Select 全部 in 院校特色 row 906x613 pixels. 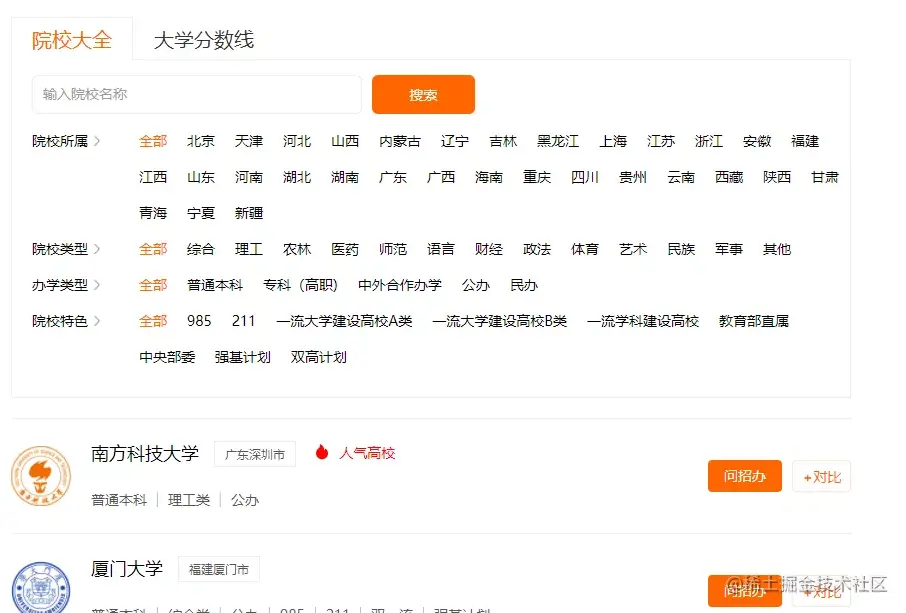[153, 321]
